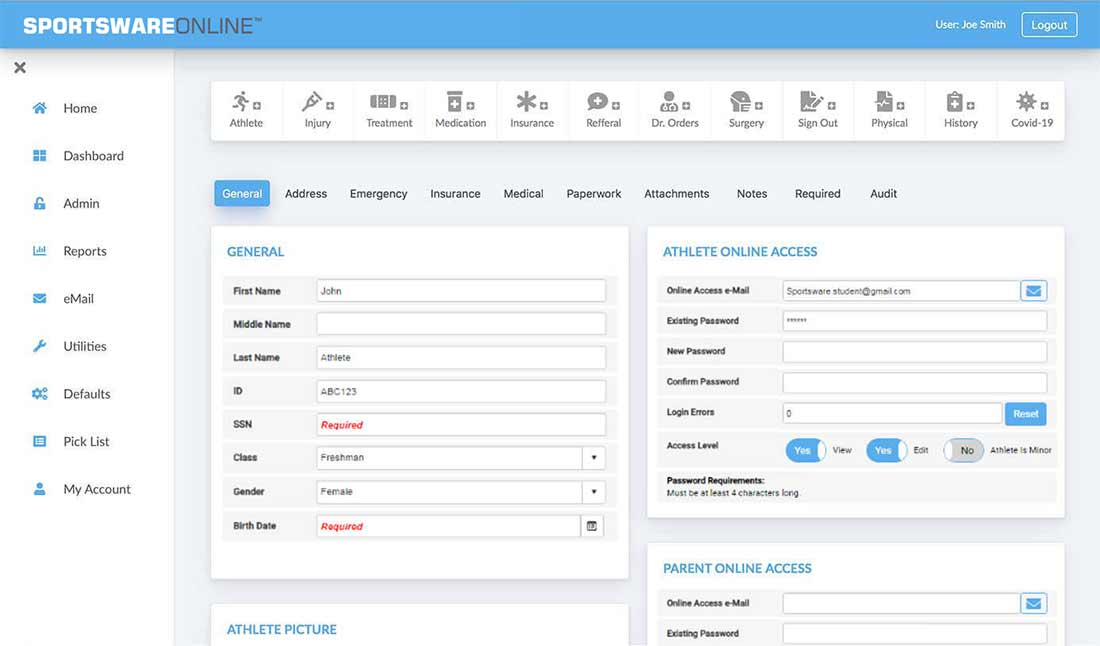Image resolution: width=1100 pixels, height=646 pixels.
Task: Disable Edit access for the athlete
Action: coord(885,450)
